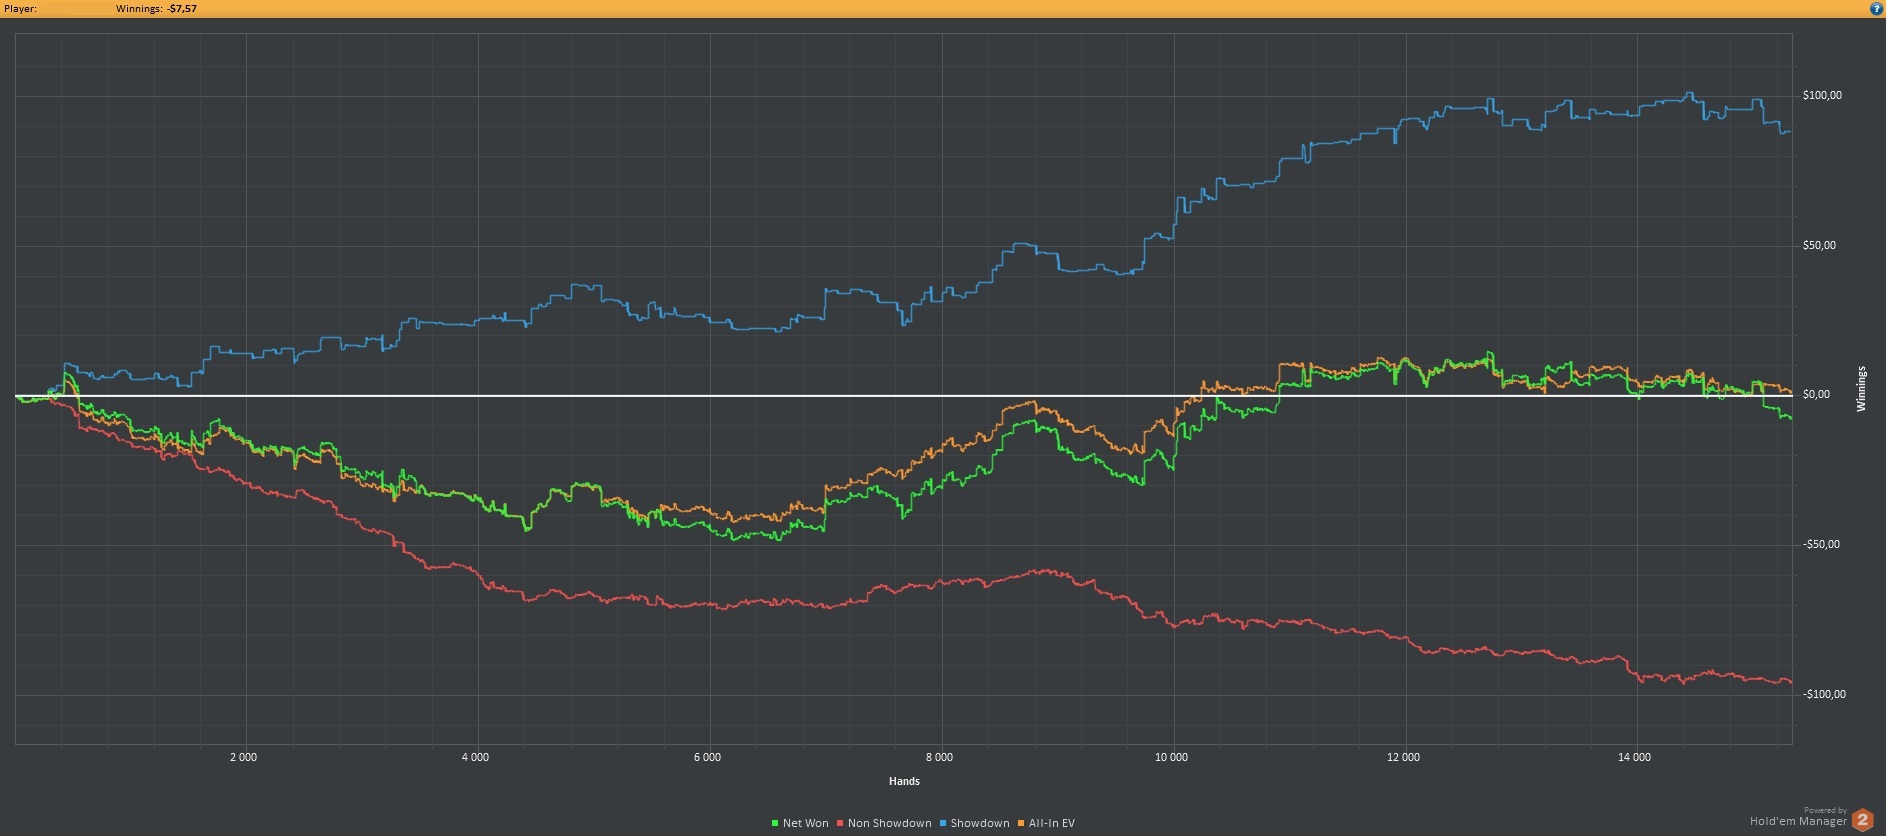The height and width of the screenshot is (836, 1886).
Task: Click the 8 000 hands axis tick
Action: [x=939, y=757]
